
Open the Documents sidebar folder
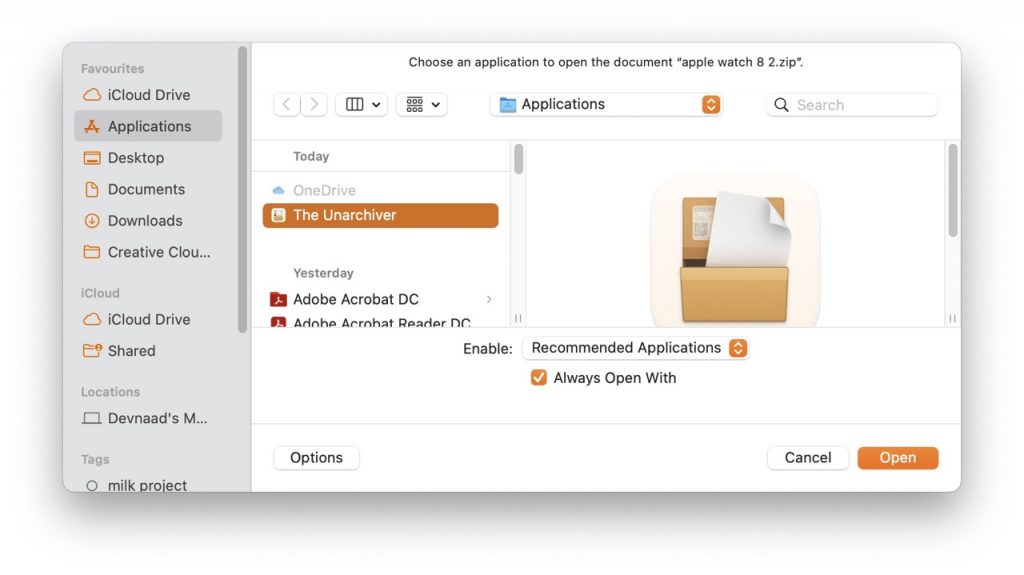pyautogui.click(x=148, y=189)
